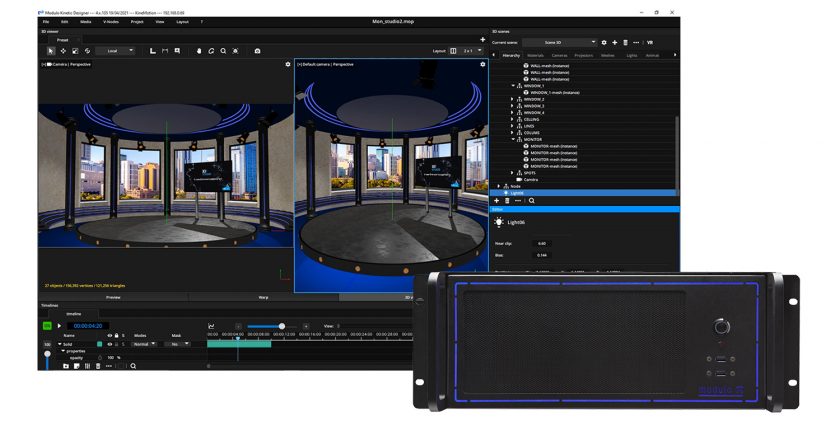Screen dimensions: 840x440
Task: Switch to the Hierarchy tab
Action: click(511, 55)
